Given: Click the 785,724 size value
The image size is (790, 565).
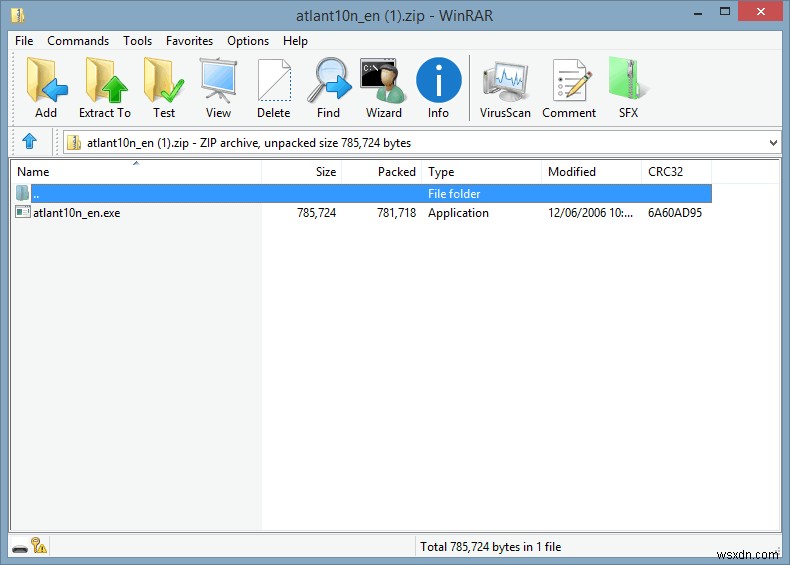Looking at the screenshot, I should click(x=316, y=213).
